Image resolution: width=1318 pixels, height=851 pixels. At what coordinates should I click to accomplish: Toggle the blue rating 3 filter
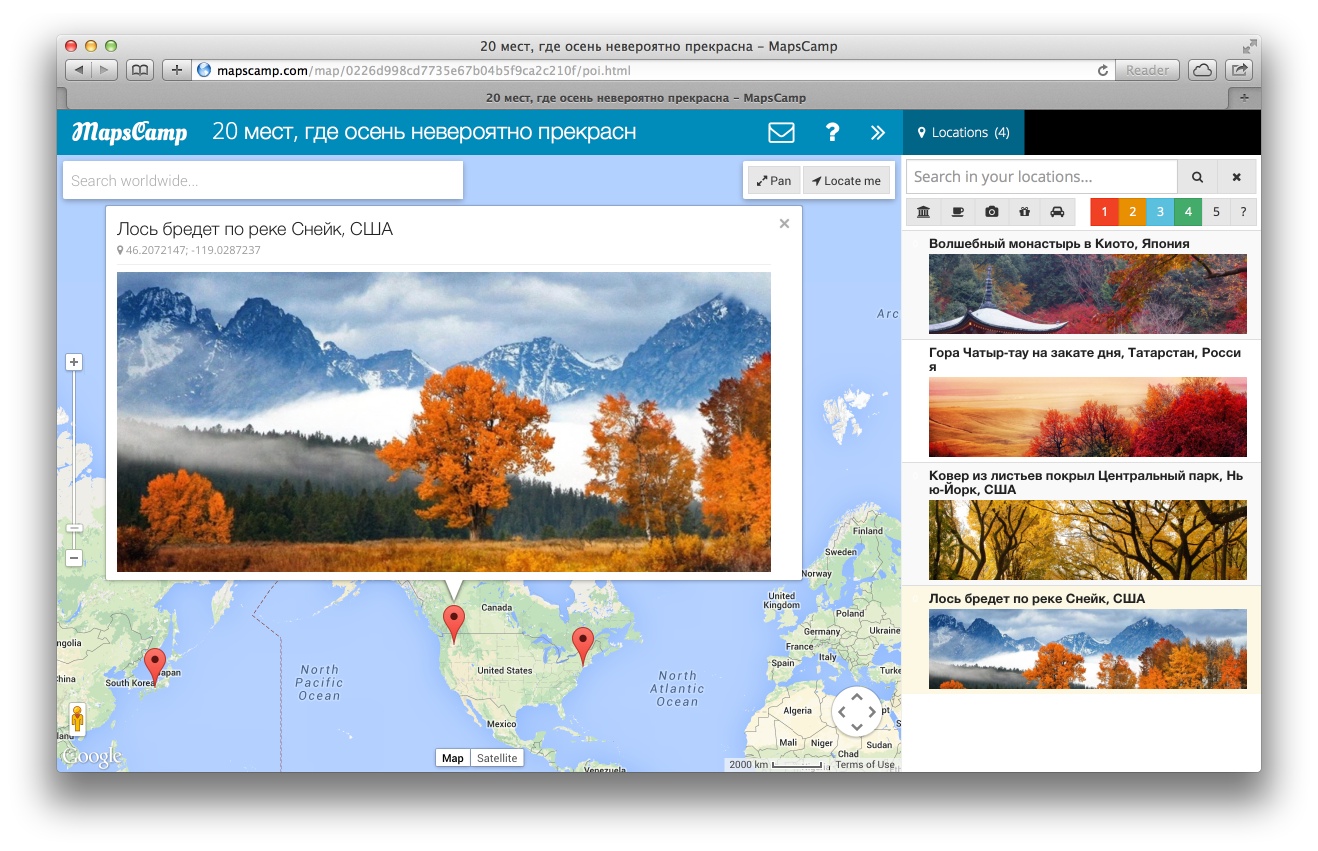tap(1160, 212)
